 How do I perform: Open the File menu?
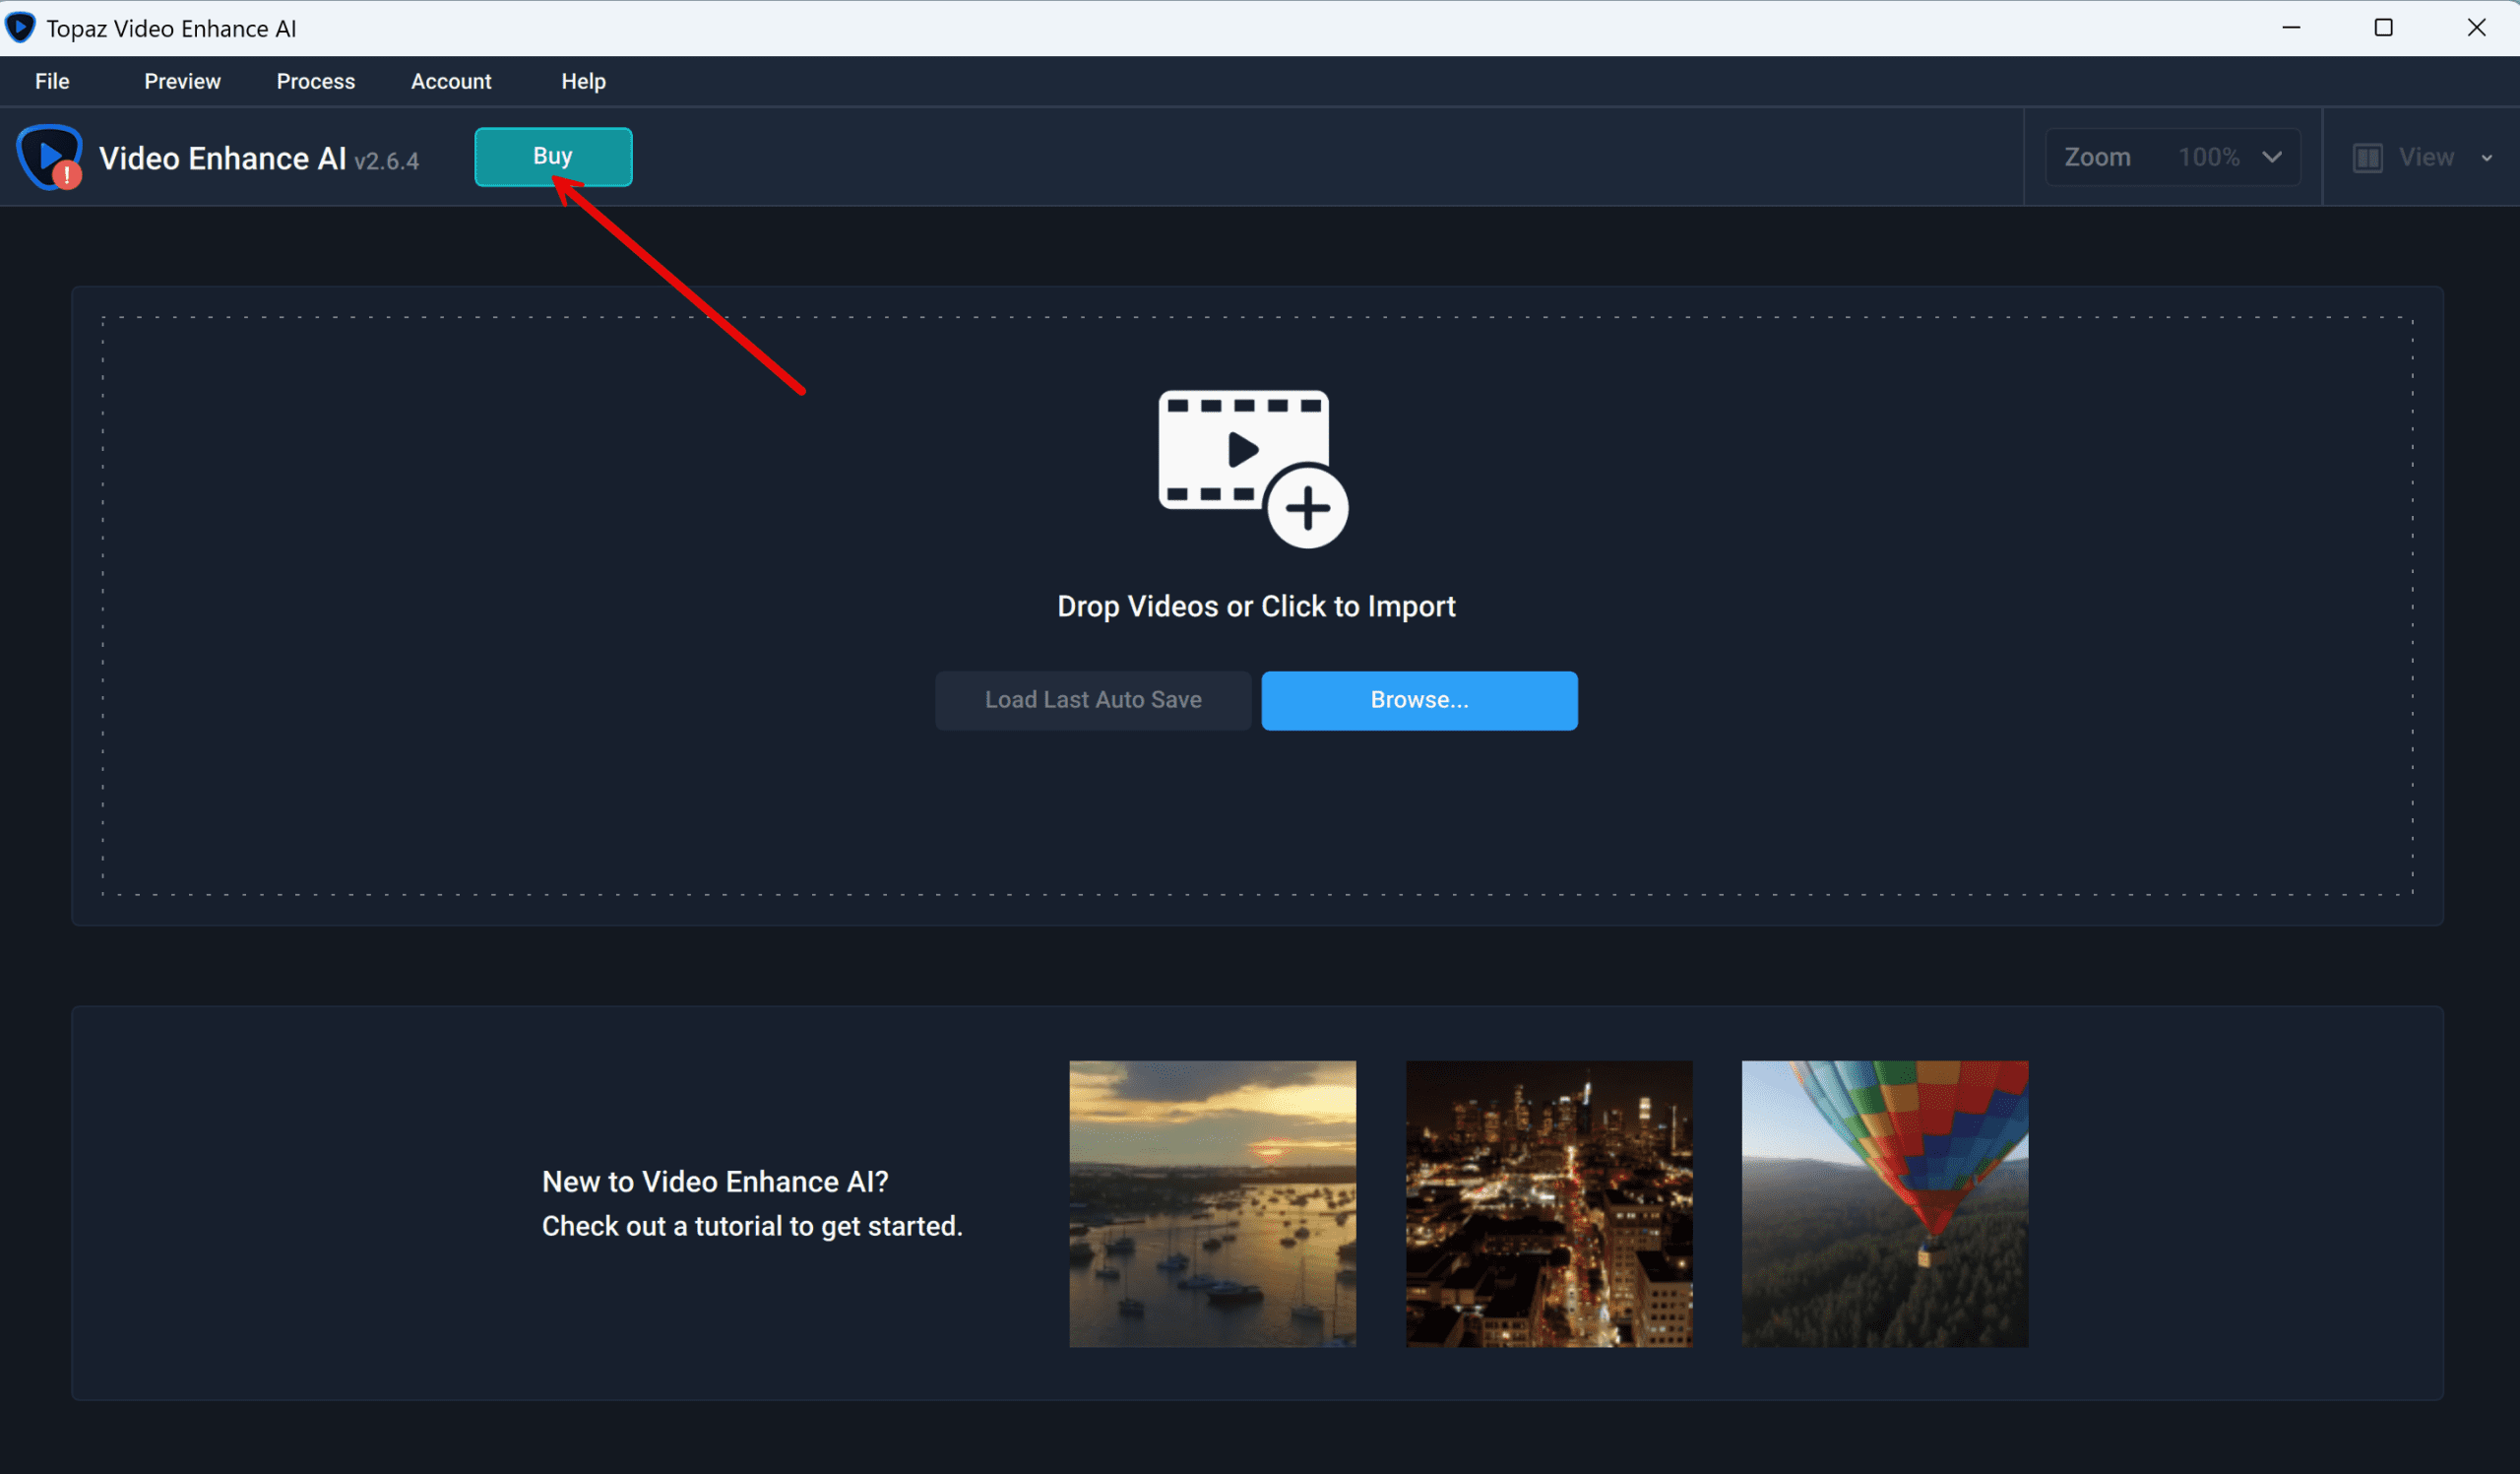click(52, 82)
